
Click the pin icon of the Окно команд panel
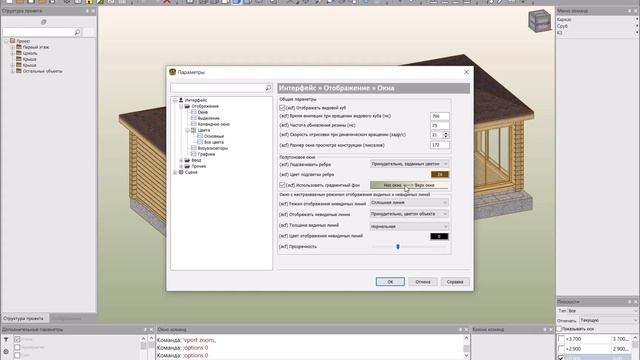tap(460, 329)
